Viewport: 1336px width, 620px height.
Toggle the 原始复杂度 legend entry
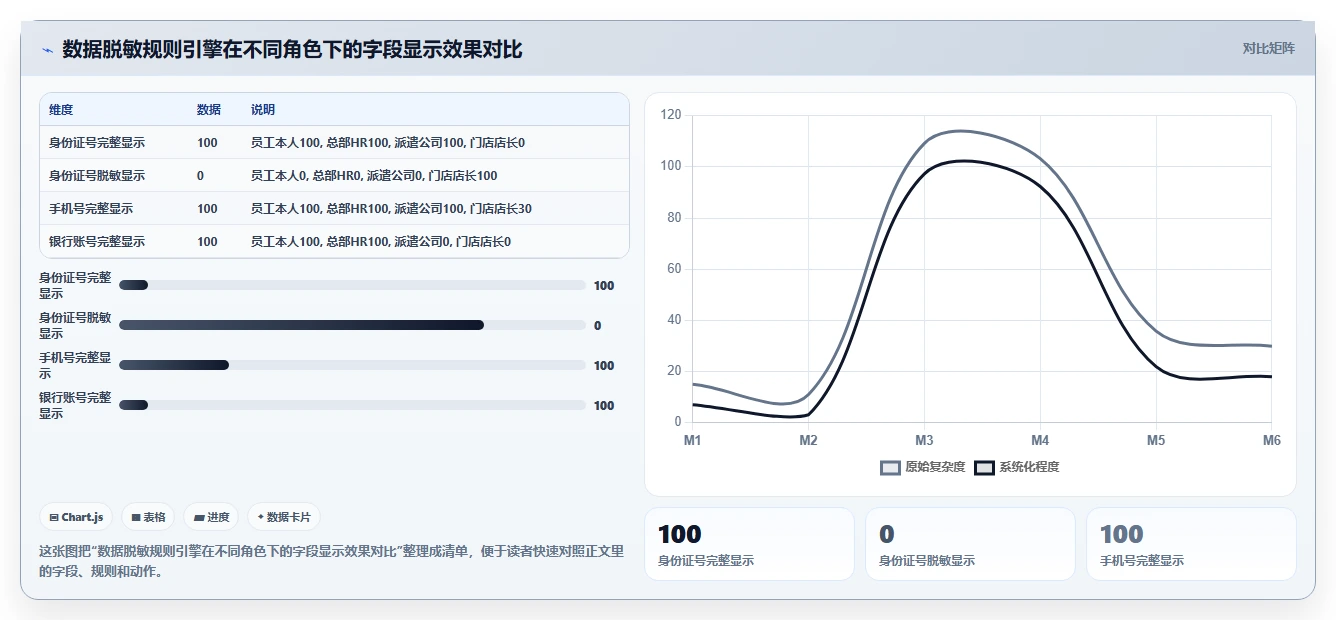pyautogui.click(x=922, y=467)
